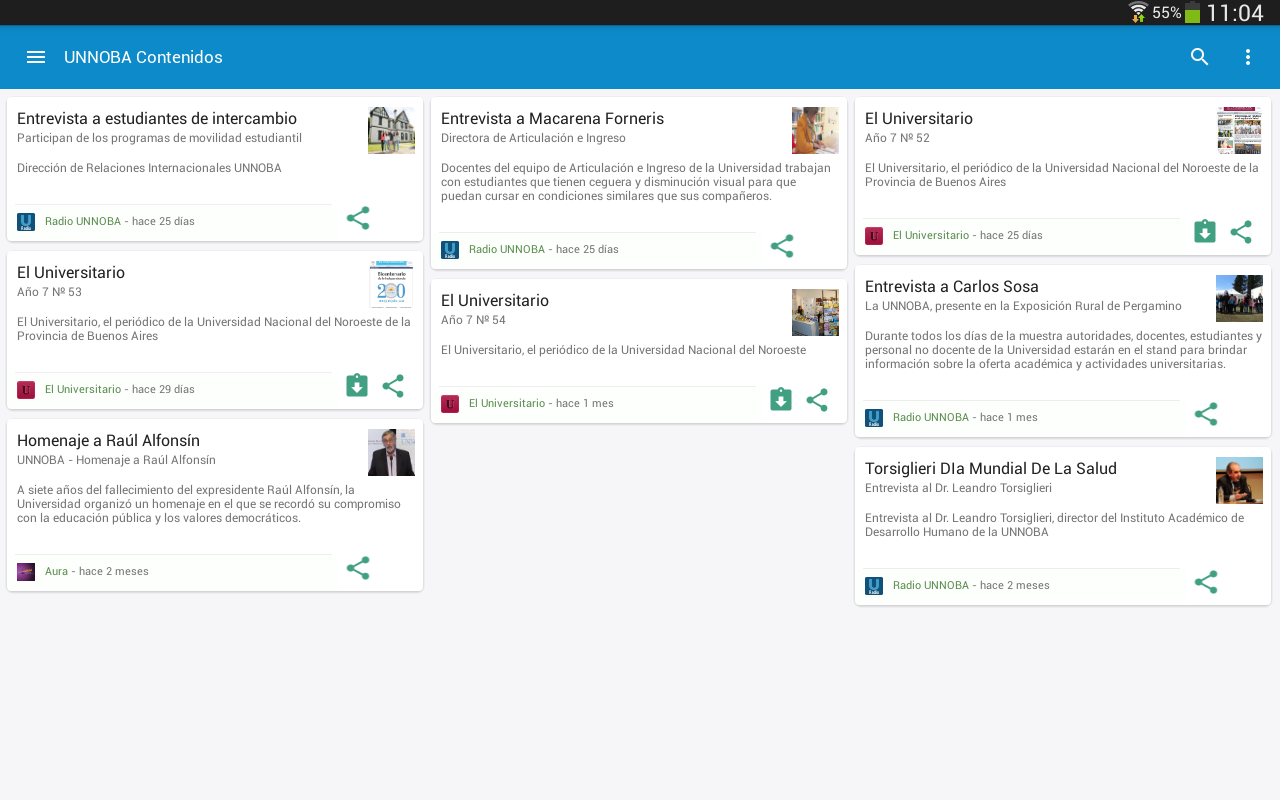Open El Universitario source on Nº 53 card

(83, 390)
